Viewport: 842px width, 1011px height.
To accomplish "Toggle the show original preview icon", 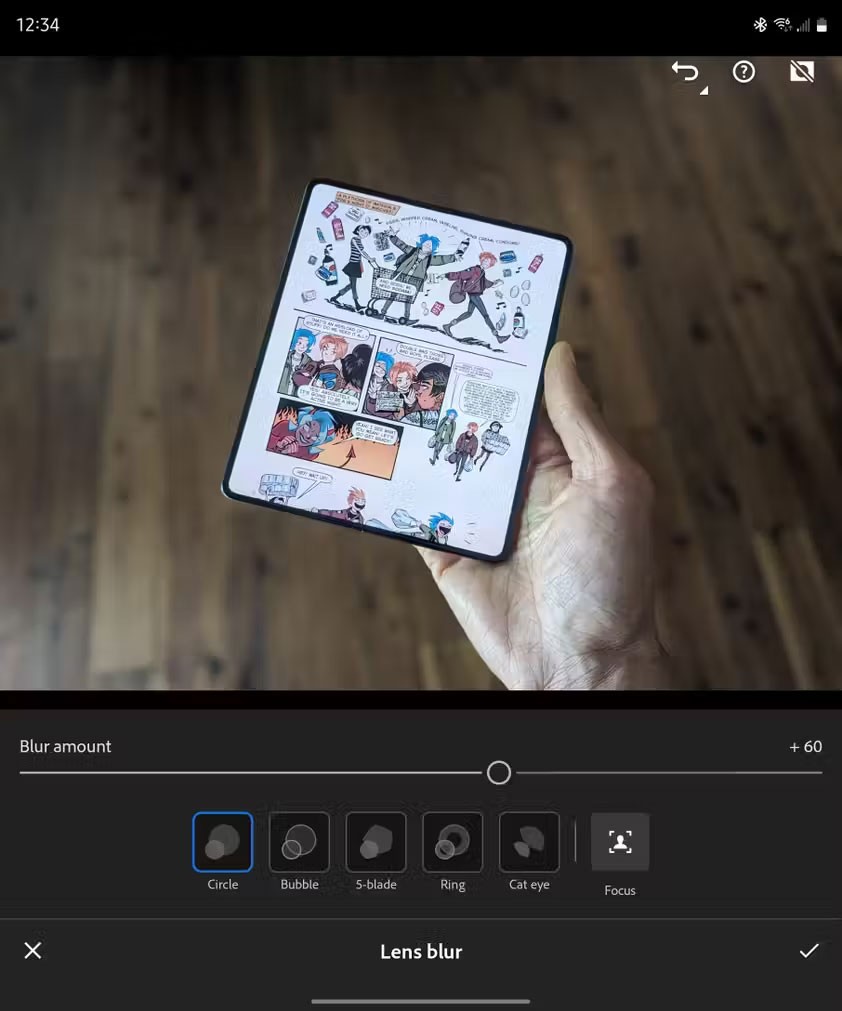I will (802, 72).
